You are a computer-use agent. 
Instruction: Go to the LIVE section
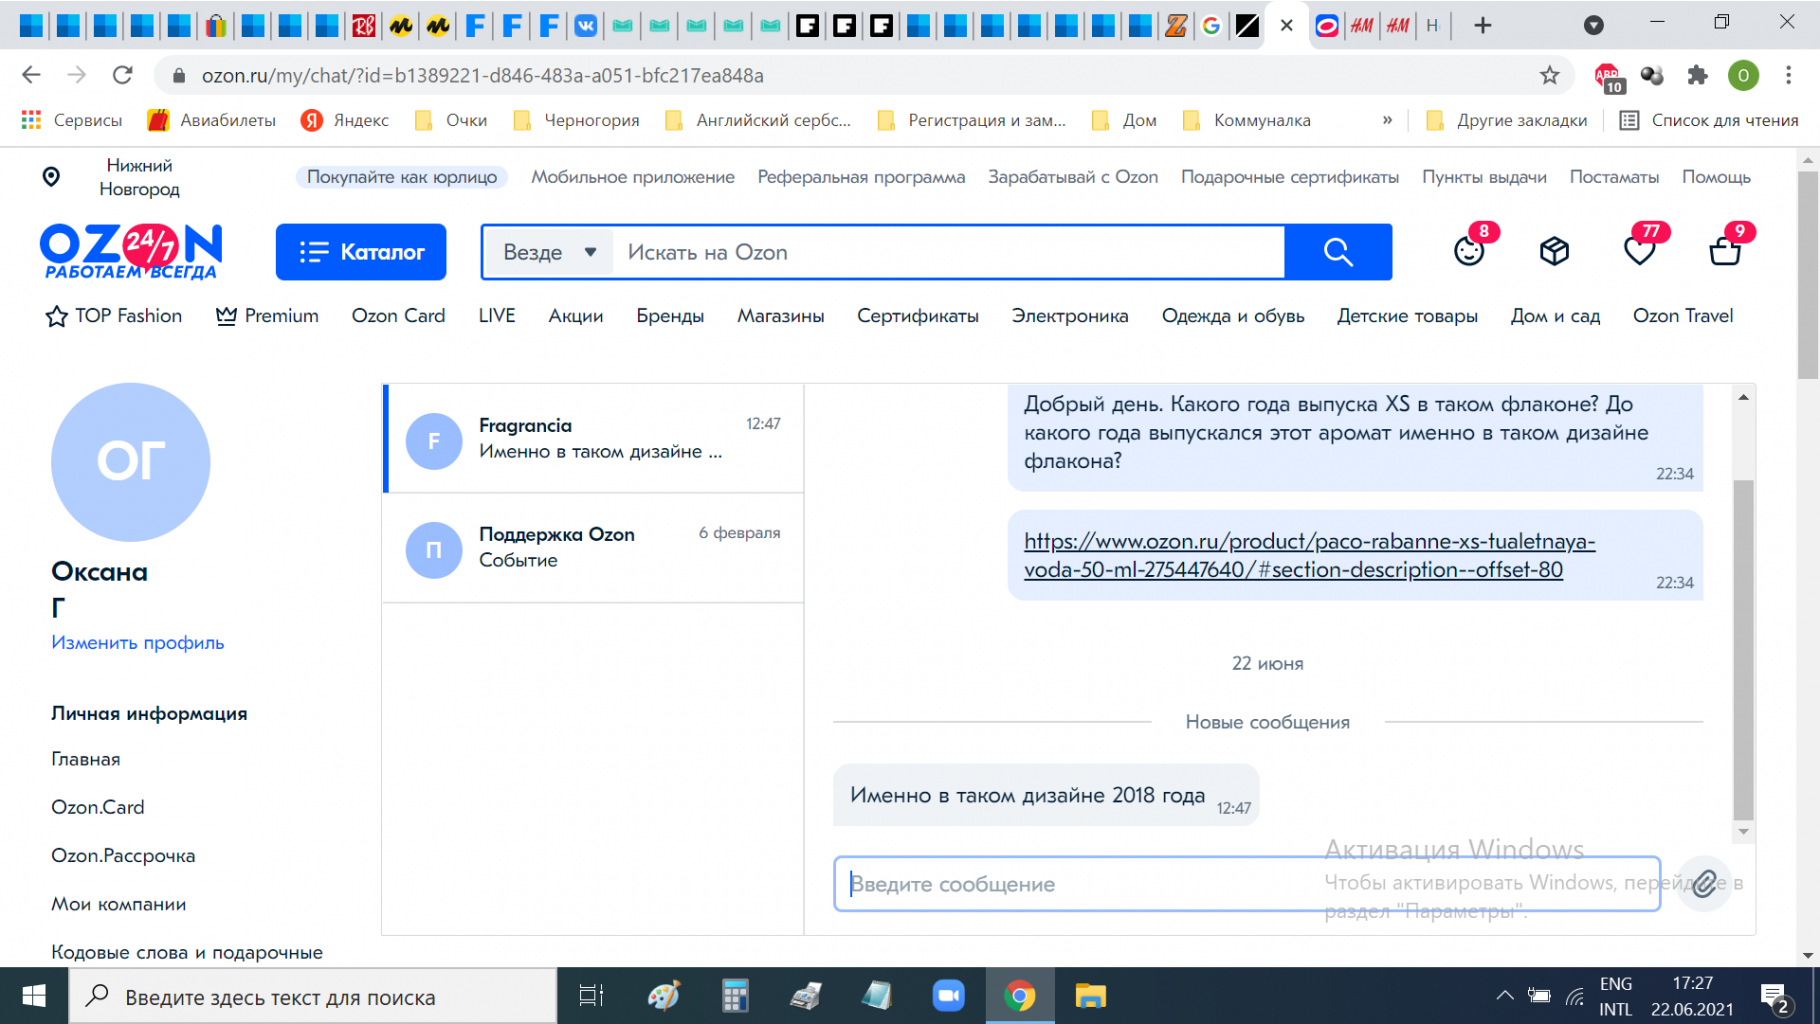(x=497, y=316)
